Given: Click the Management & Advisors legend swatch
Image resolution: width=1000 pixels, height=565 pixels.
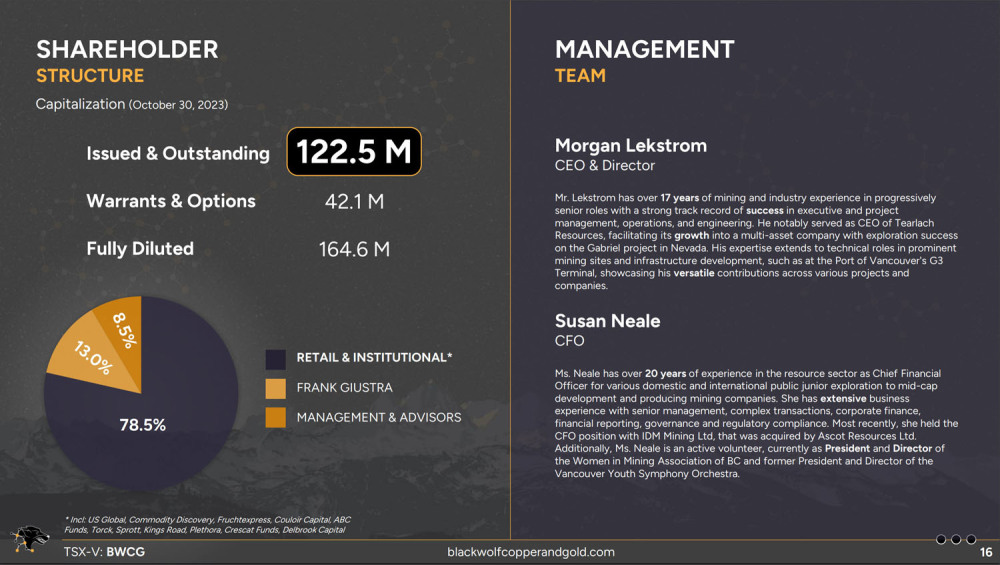Looking at the screenshot, I should (276, 418).
